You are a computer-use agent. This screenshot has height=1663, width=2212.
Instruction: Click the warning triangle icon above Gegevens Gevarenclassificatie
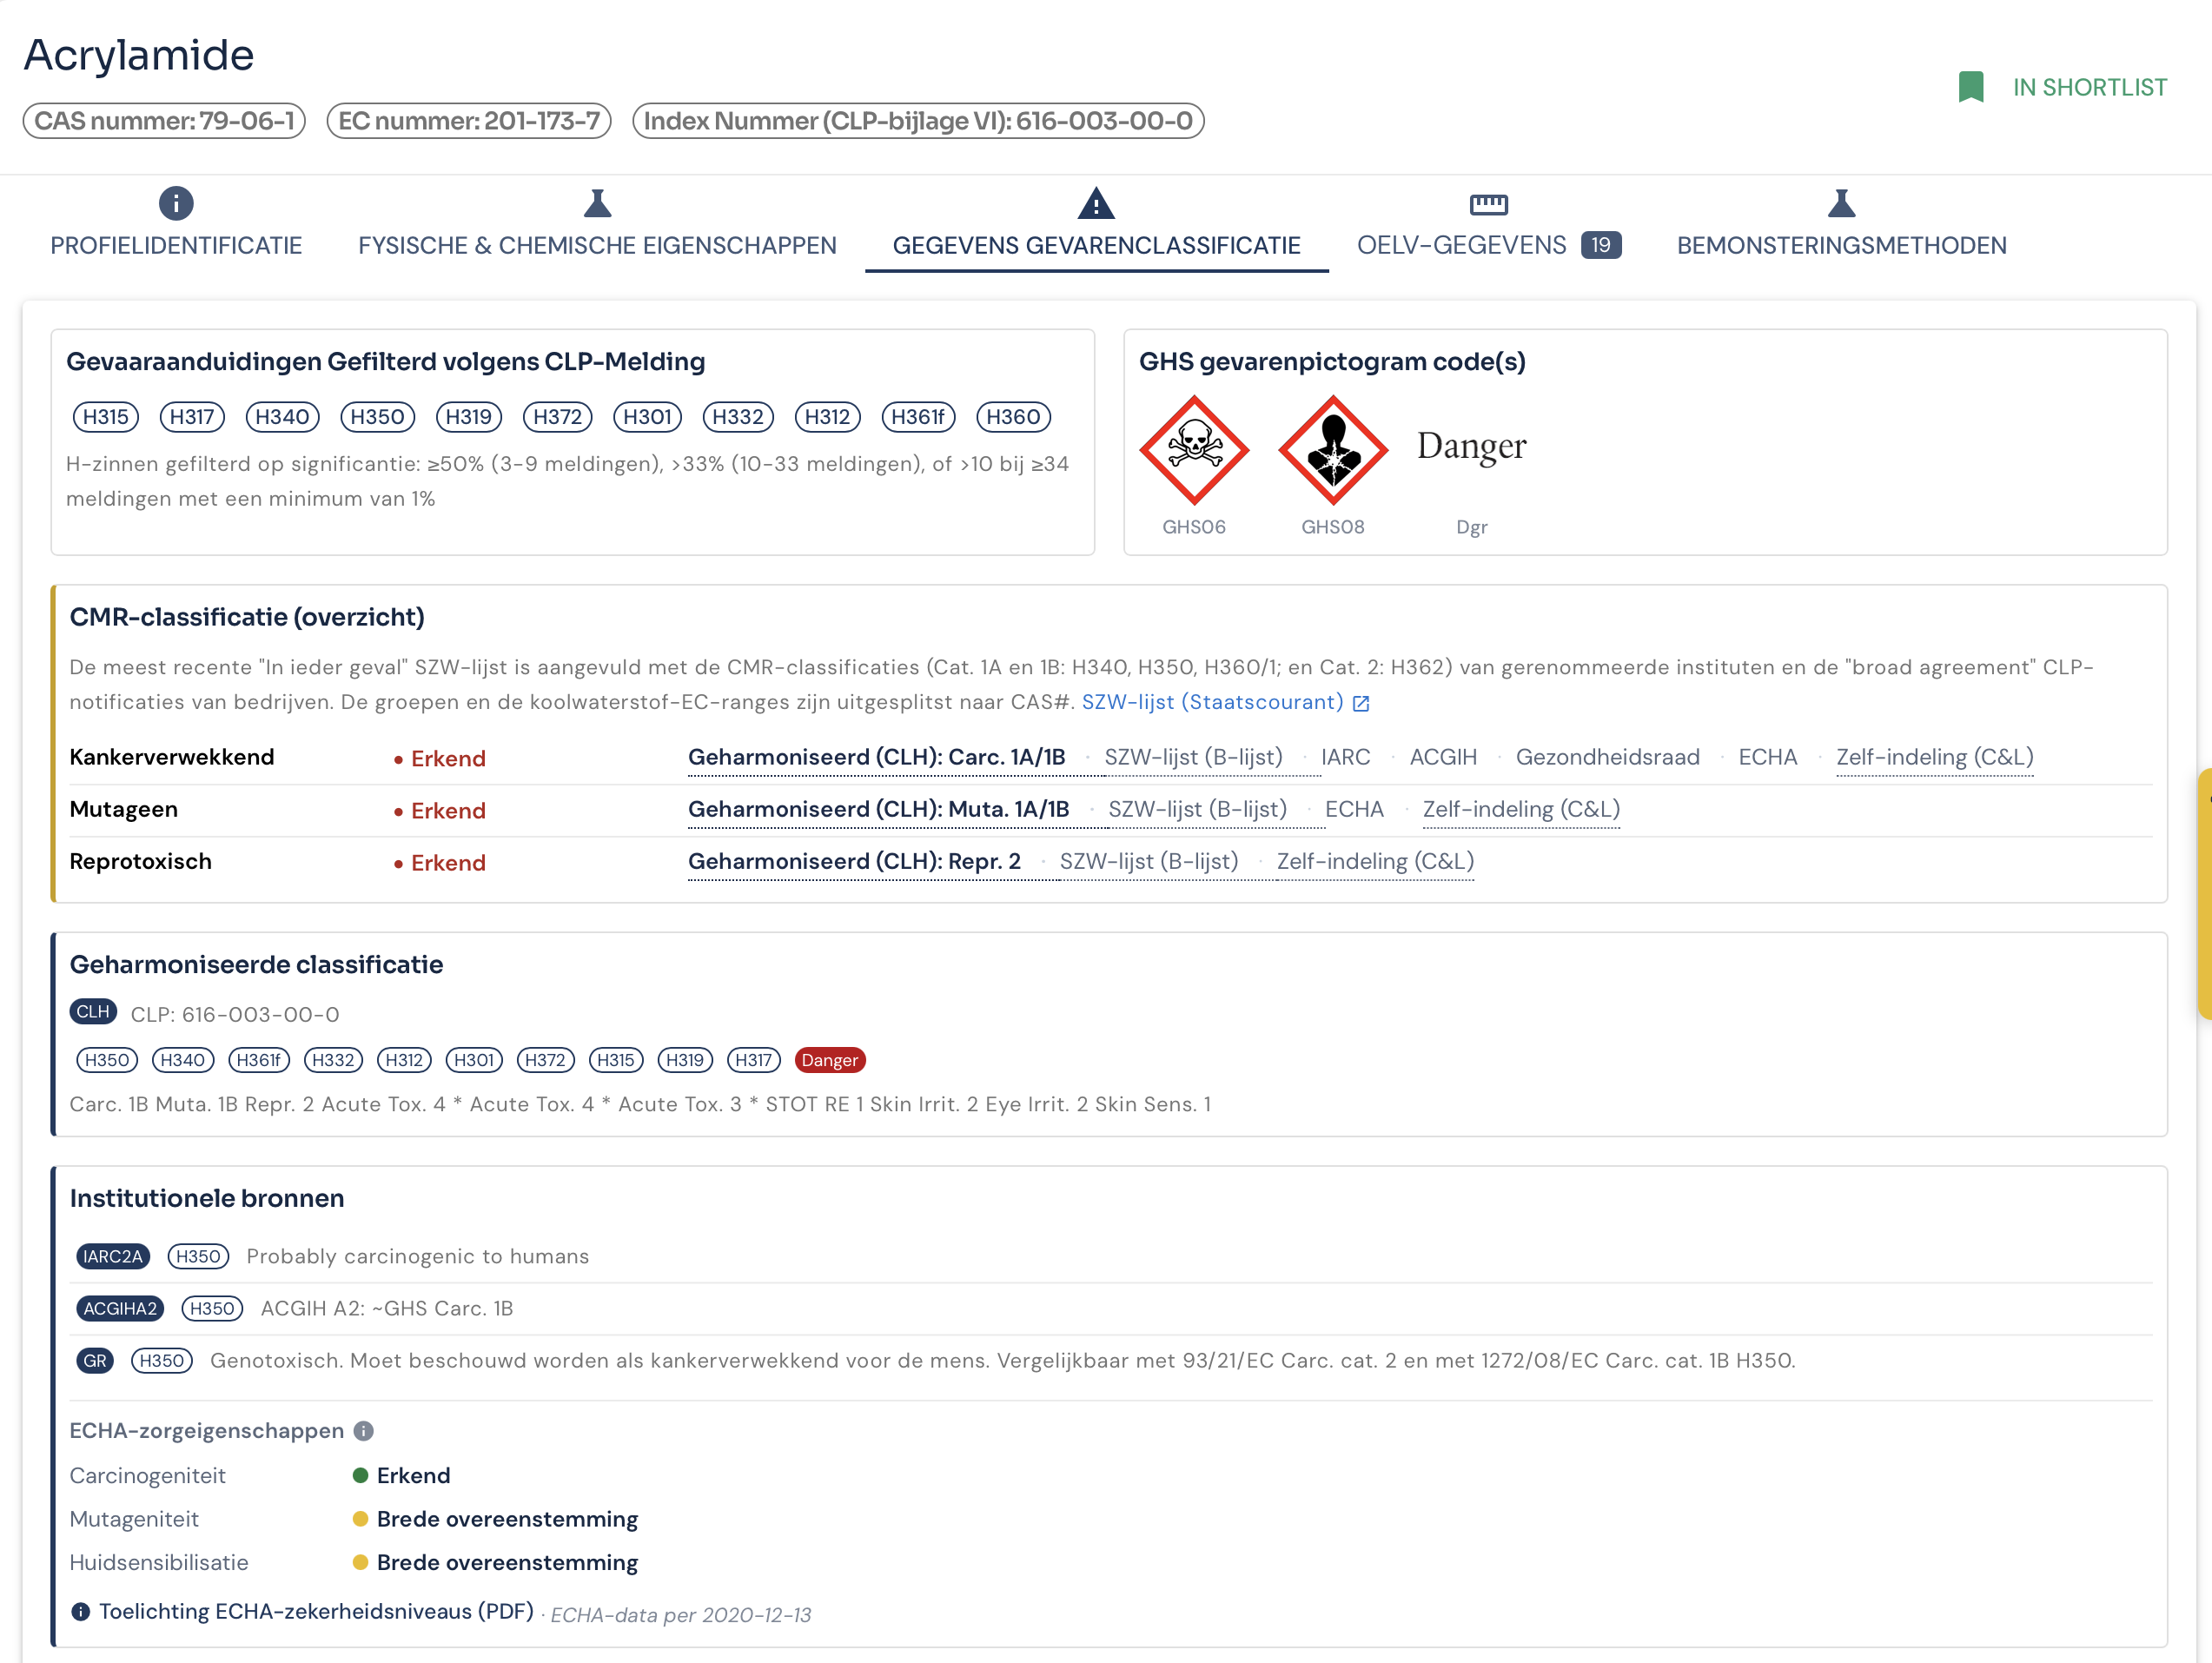click(x=1096, y=203)
